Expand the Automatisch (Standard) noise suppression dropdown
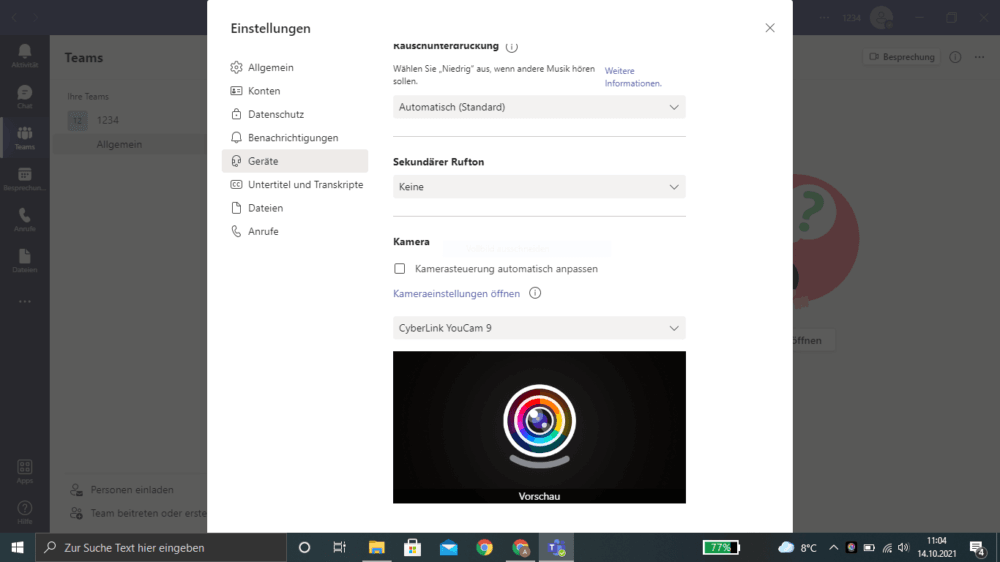1000x562 pixels. (x=539, y=107)
